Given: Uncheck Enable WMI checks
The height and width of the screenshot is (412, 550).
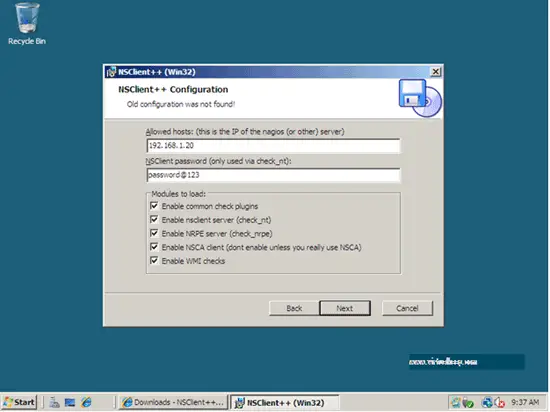Looking at the screenshot, I should coord(154,261).
